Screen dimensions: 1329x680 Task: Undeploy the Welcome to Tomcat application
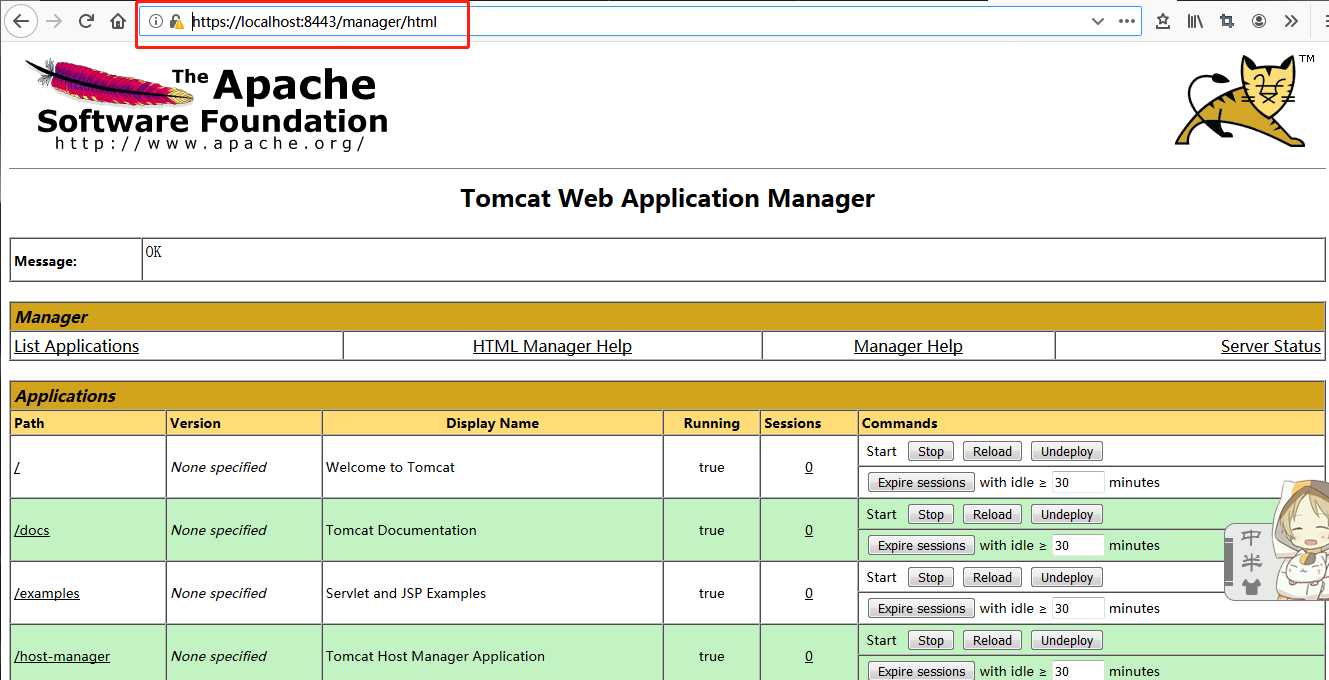pos(1067,452)
